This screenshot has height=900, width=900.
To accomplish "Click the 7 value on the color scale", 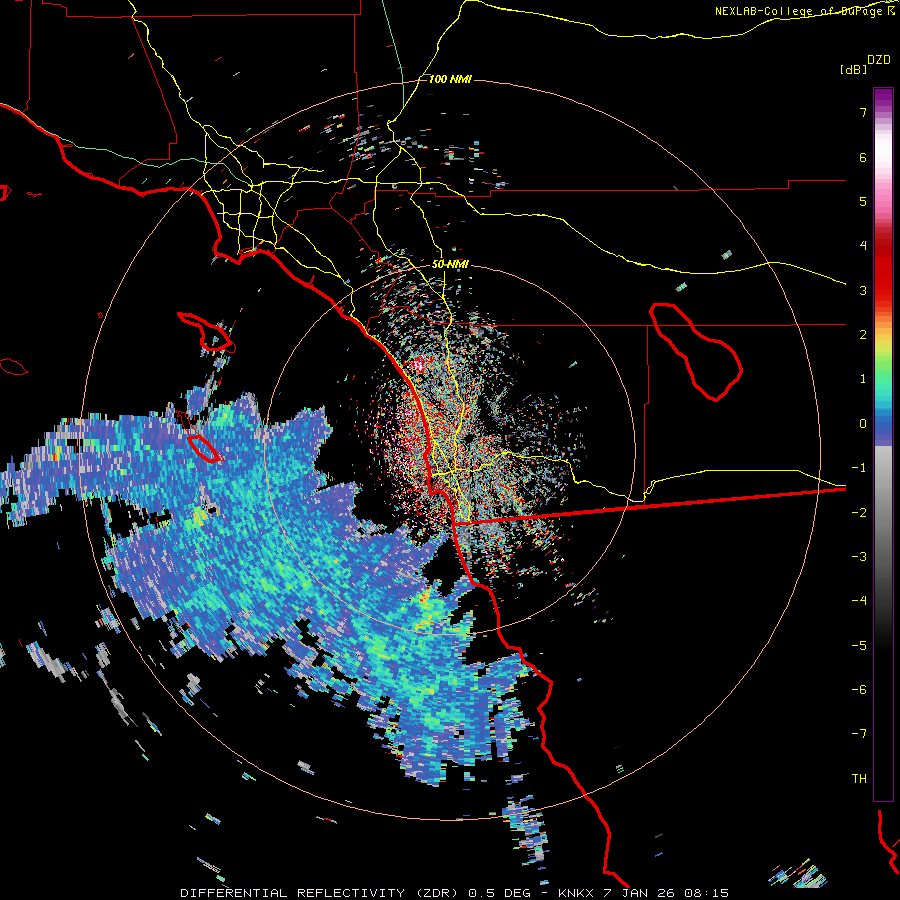I will click(863, 112).
